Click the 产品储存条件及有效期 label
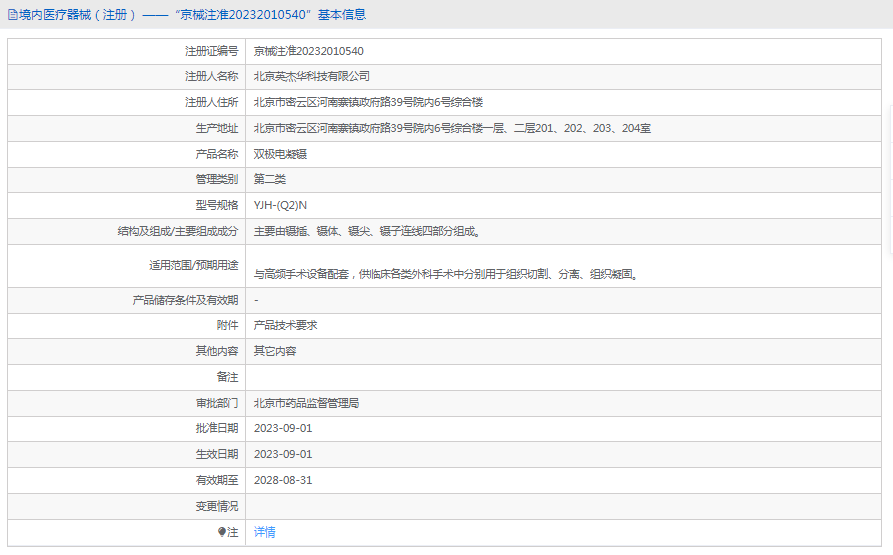Image resolution: width=893 pixels, height=555 pixels. pos(186,301)
